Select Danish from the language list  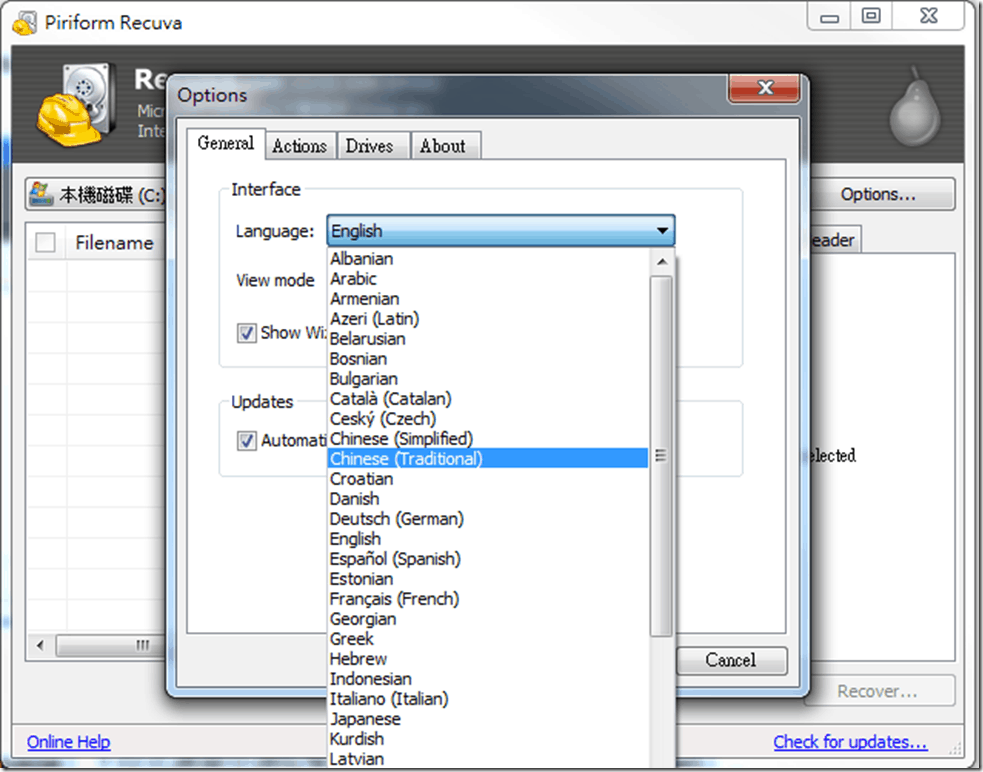(x=488, y=499)
